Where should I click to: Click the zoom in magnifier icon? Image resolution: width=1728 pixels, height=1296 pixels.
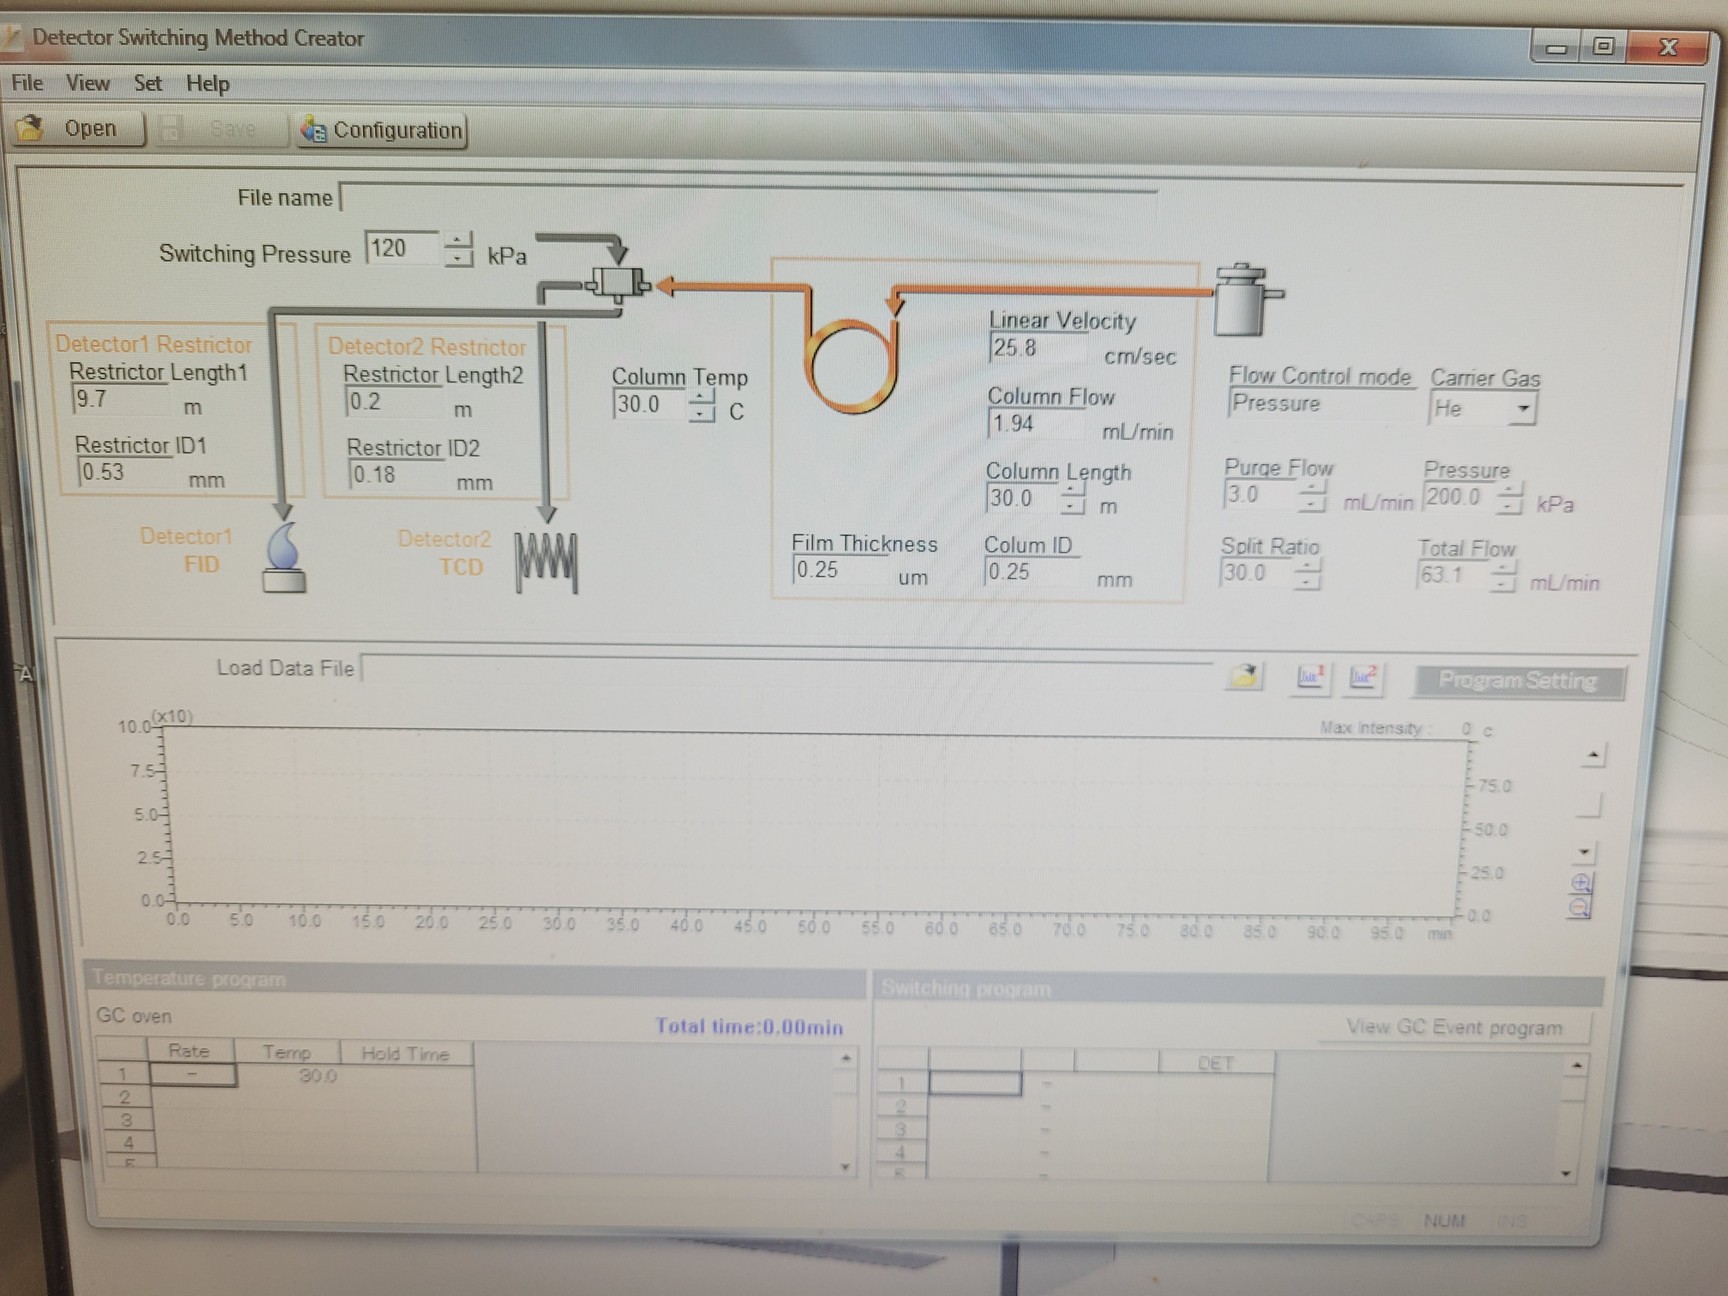tap(1581, 883)
